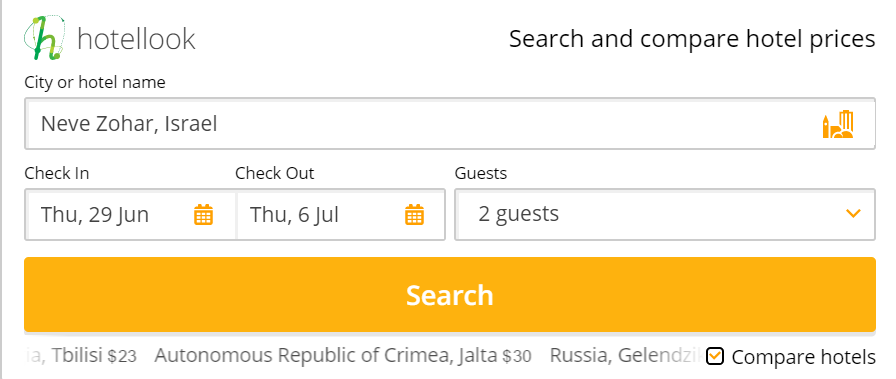Click the city buildings icon in destination field
Image resolution: width=896 pixels, height=379 pixels.
[x=838, y=124]
